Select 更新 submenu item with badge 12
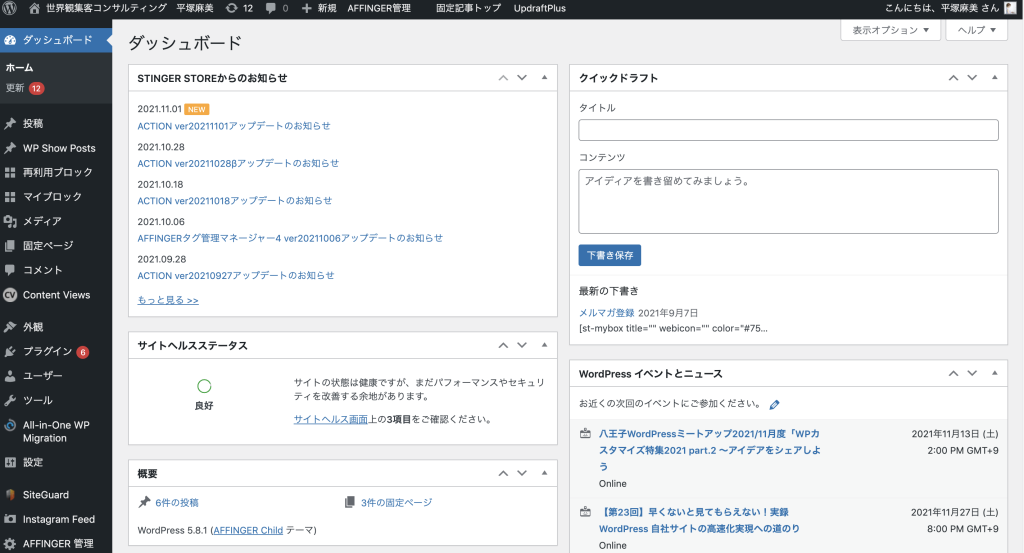The width and height of the screenshot is (1024, 553). (25, 88)
